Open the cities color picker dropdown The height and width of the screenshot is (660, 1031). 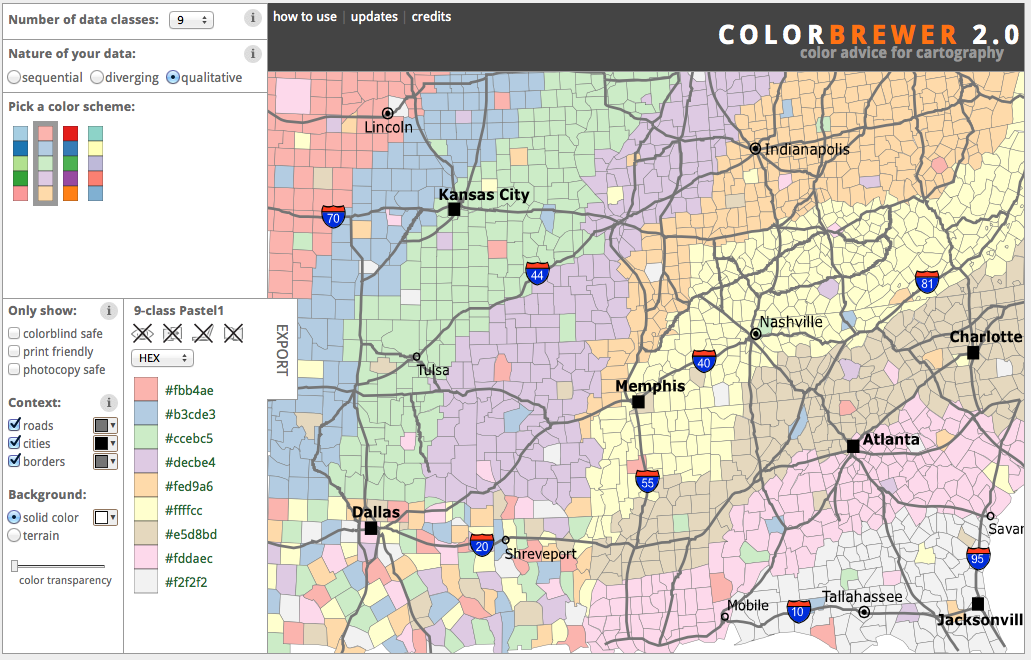[x=105, y=444]
